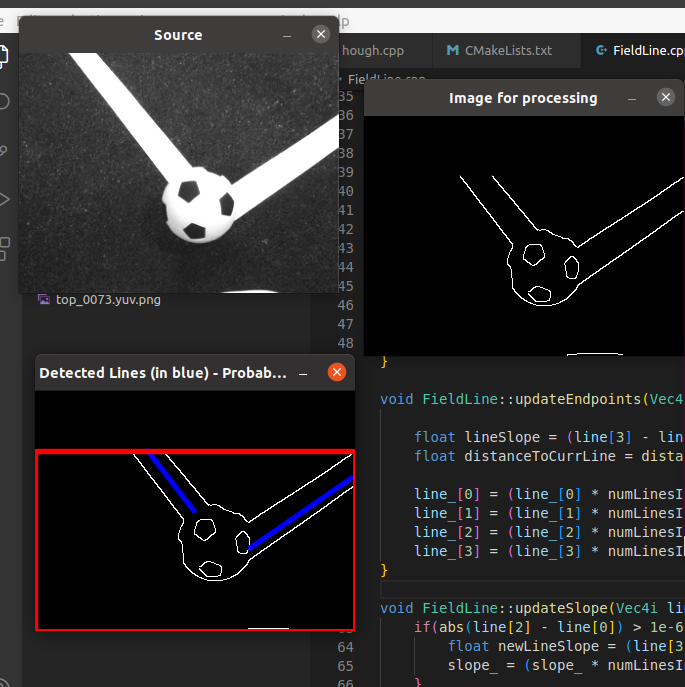Close the Image for processing window

[666, 98]
